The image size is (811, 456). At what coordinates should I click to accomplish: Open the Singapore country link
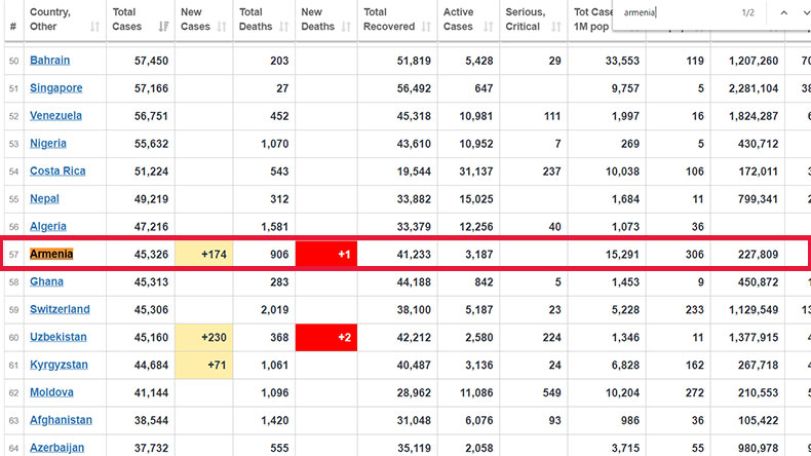tap(56, 88)
